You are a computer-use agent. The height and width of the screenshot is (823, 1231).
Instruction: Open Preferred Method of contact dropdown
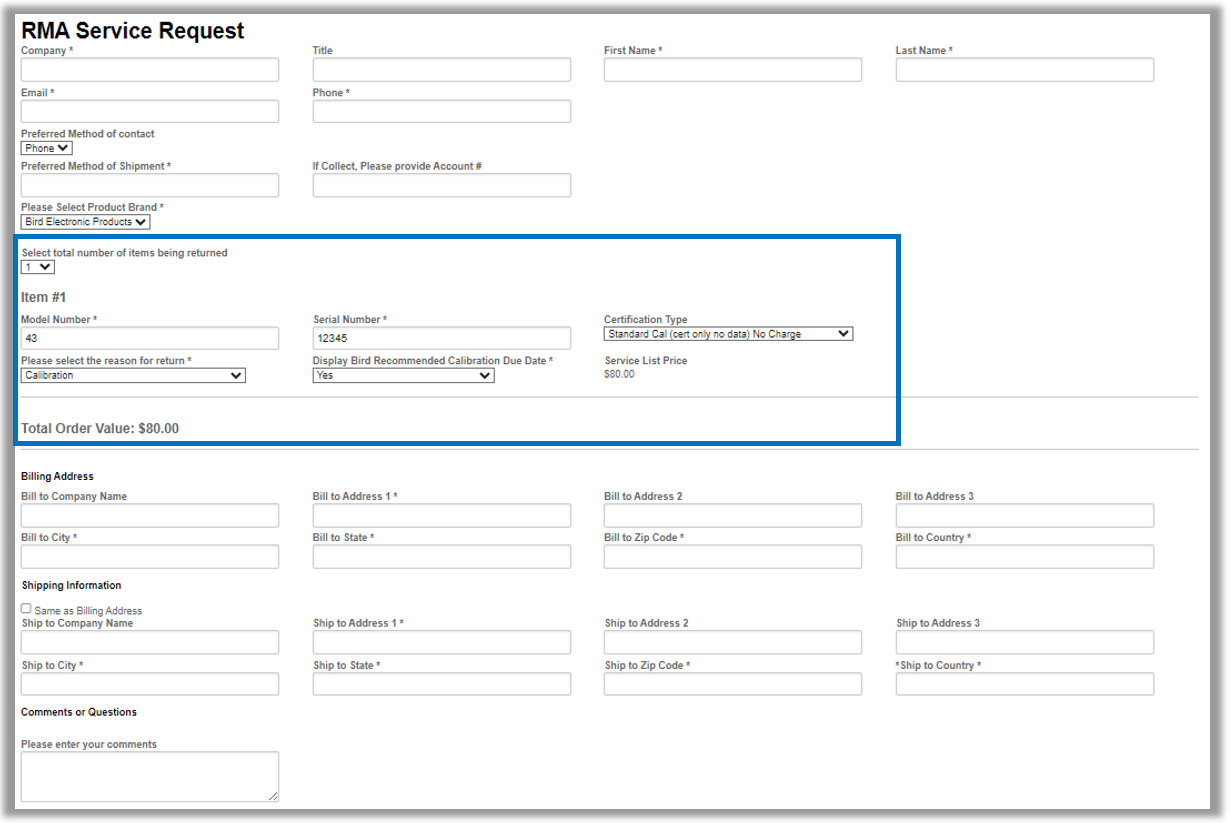tap(47, 148)
